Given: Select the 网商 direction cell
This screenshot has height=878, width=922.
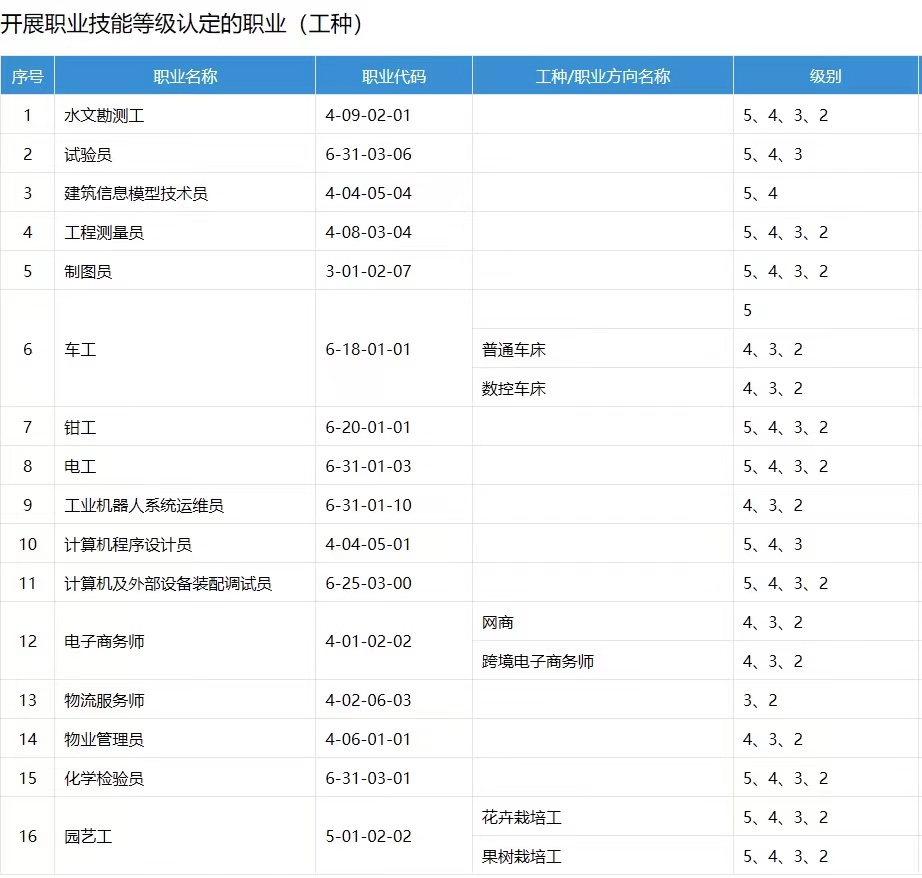Looking at the screenshot, I should click(x=498, y=622).
